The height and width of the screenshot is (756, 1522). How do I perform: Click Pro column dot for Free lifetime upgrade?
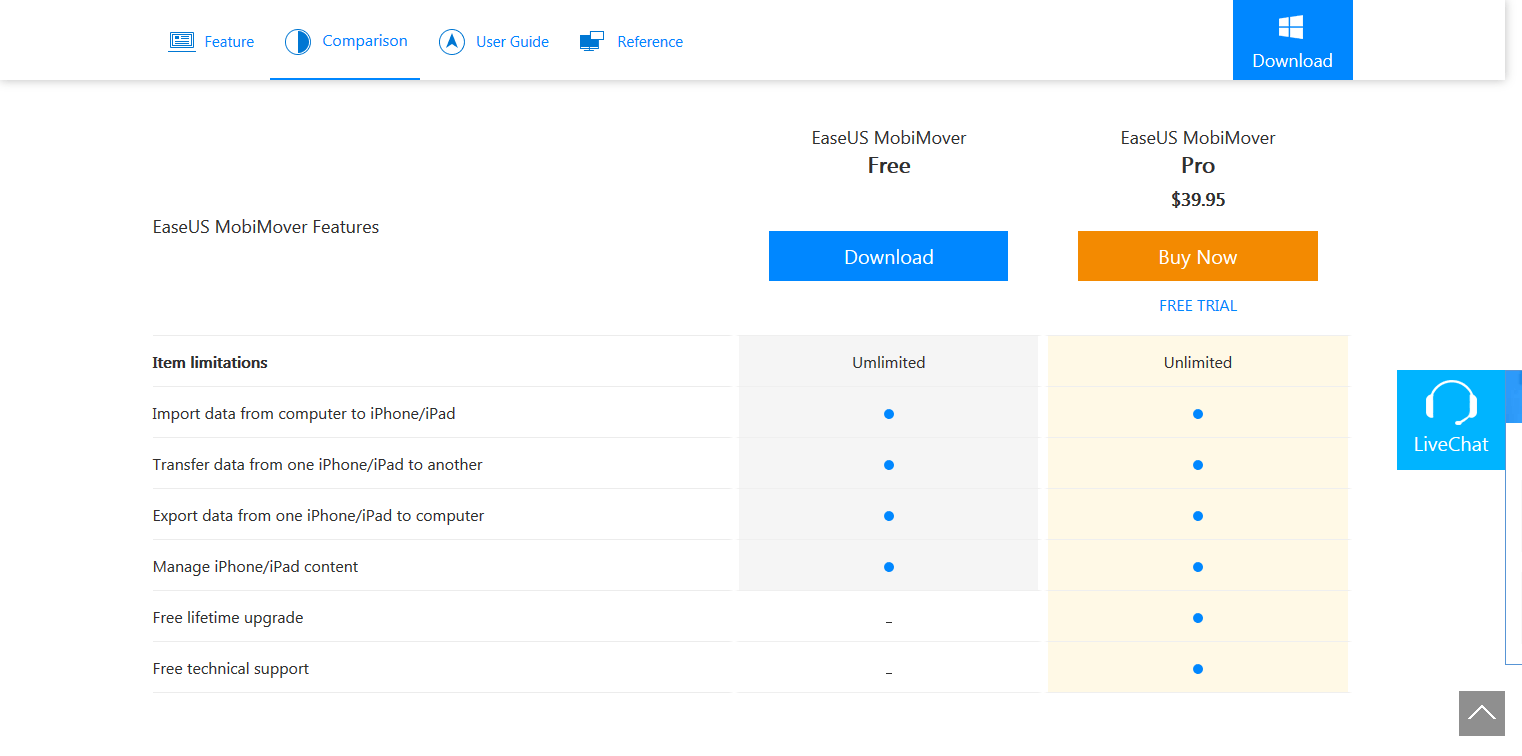point(1198,618)
